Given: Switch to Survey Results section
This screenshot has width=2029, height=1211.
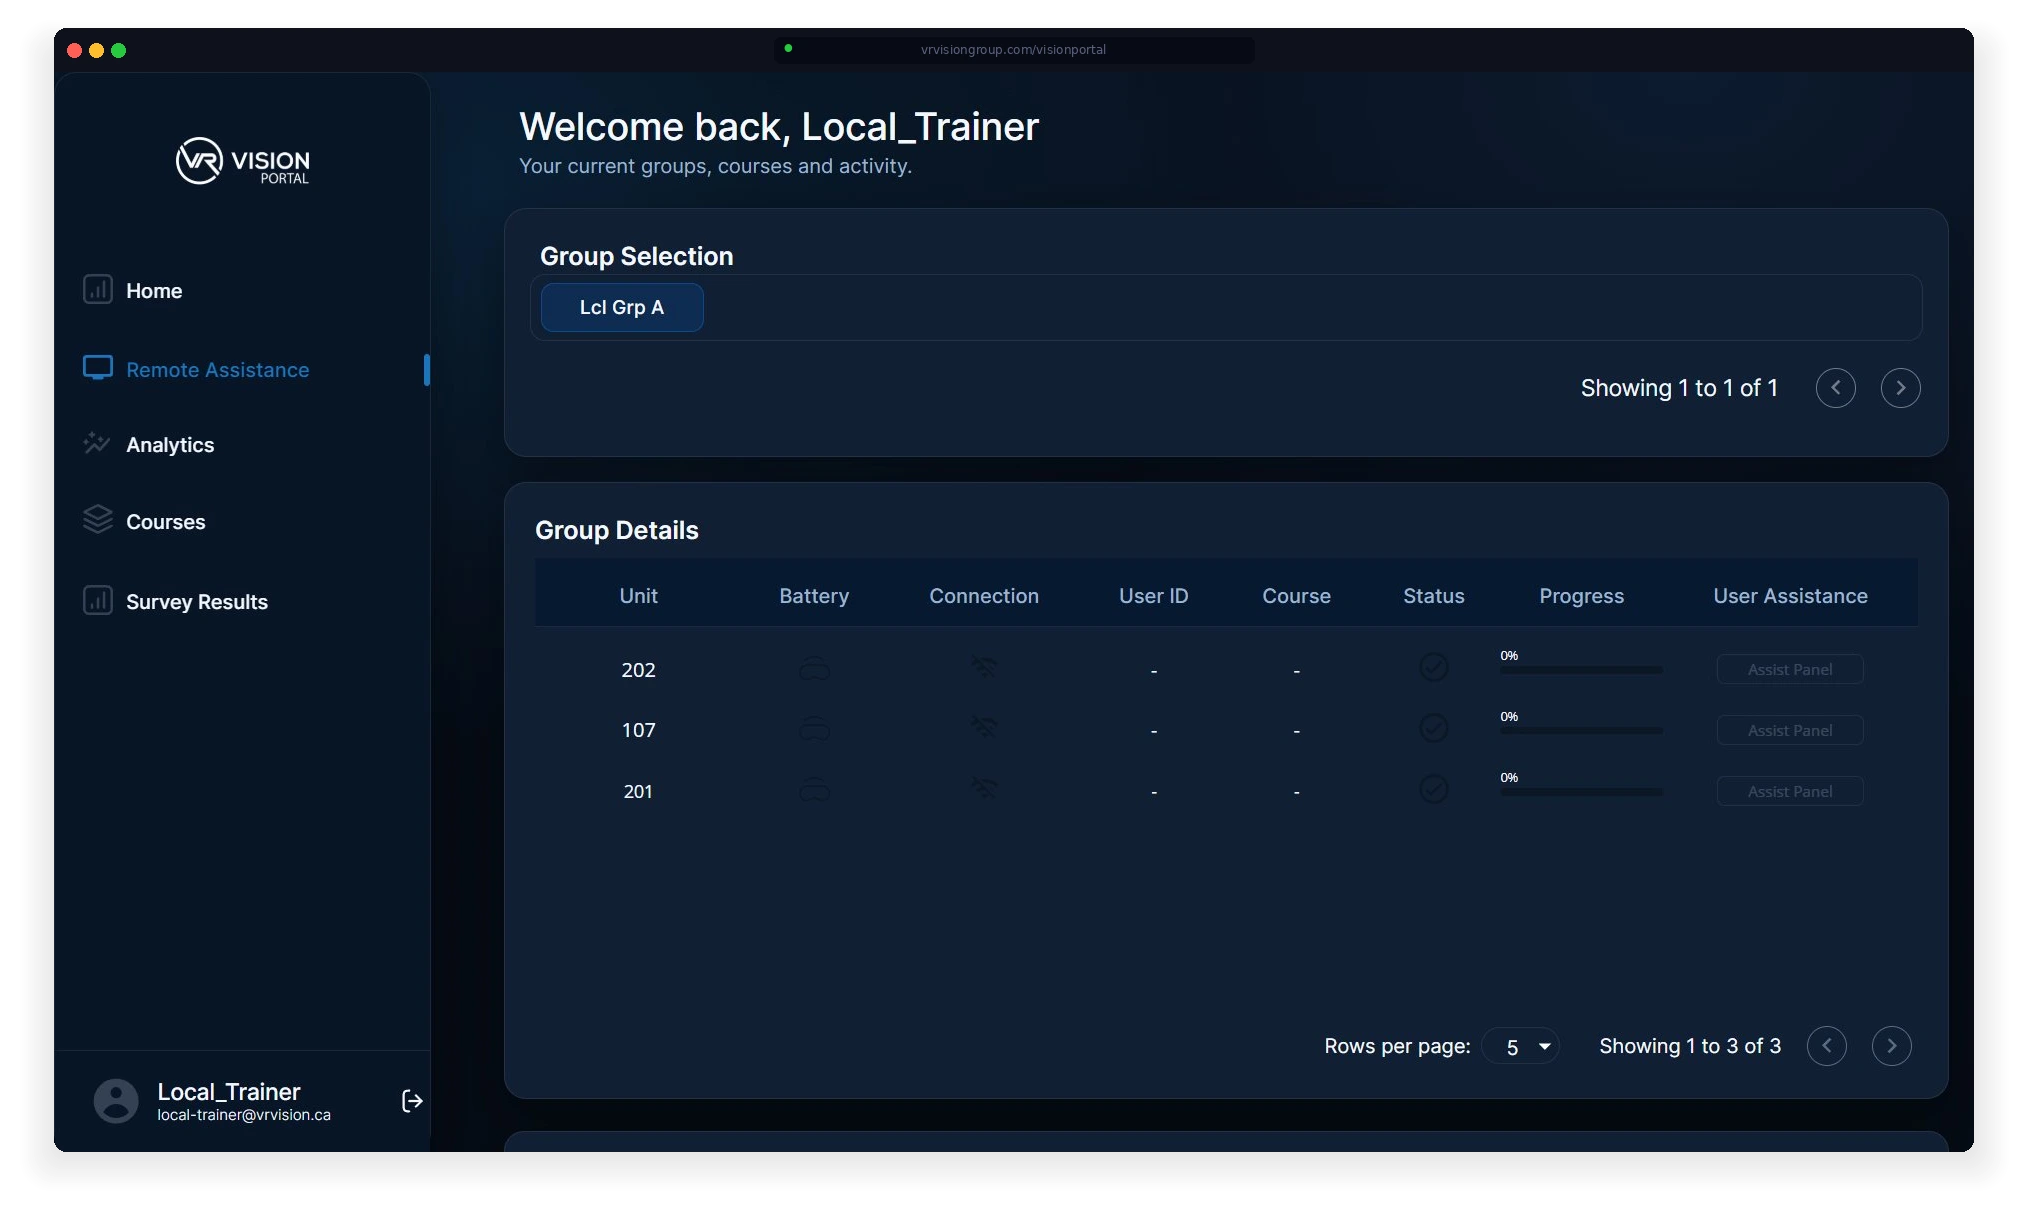Looking at the screenshot, I should pyautogui.click(x=196, y=601).
